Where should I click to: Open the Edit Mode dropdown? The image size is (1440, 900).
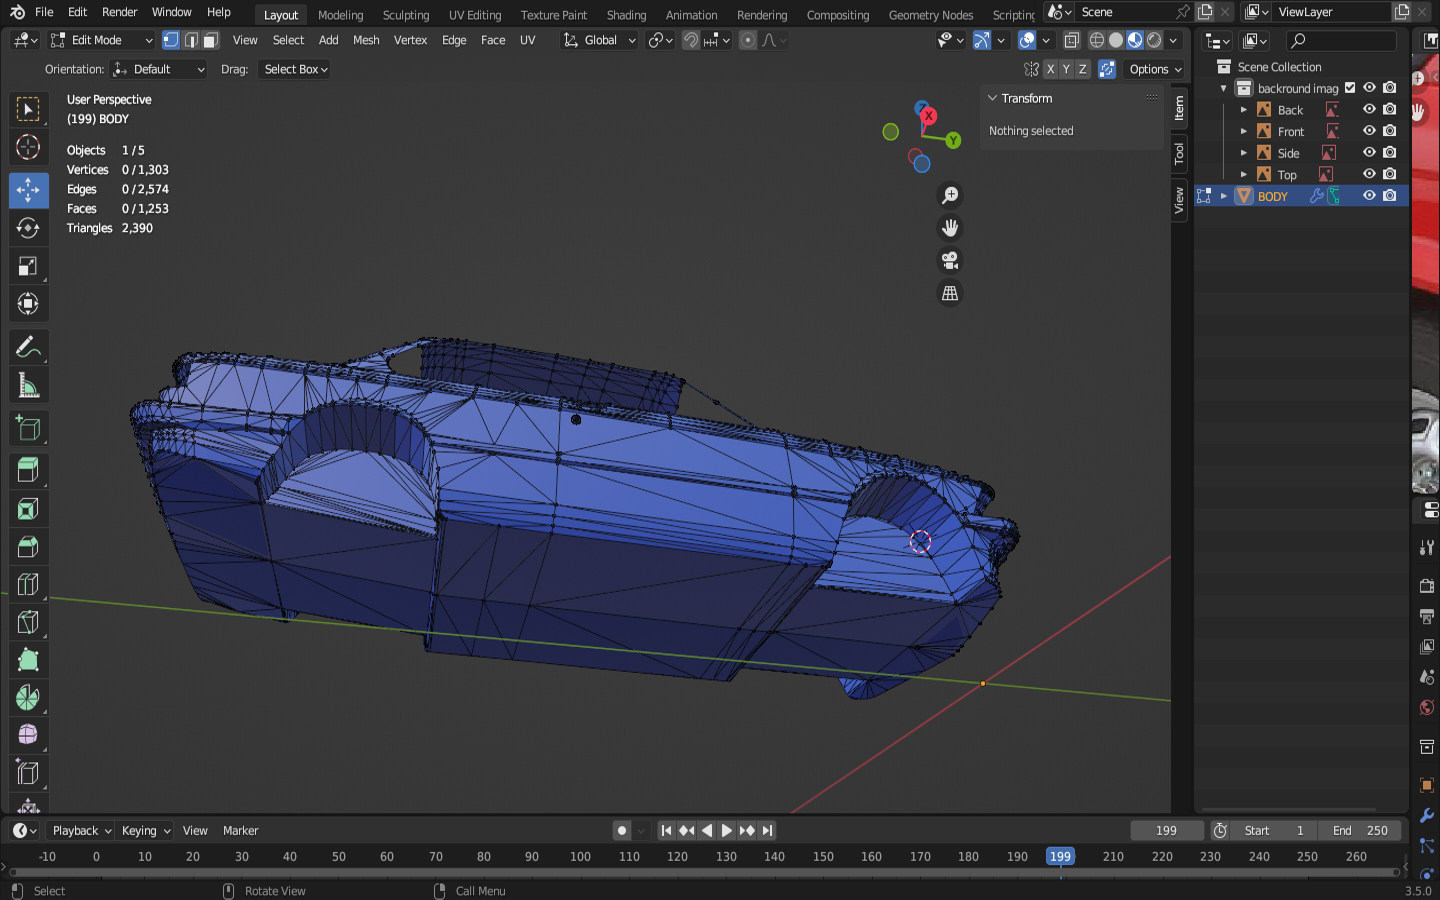pyautogui.click(x=102, y=40)
